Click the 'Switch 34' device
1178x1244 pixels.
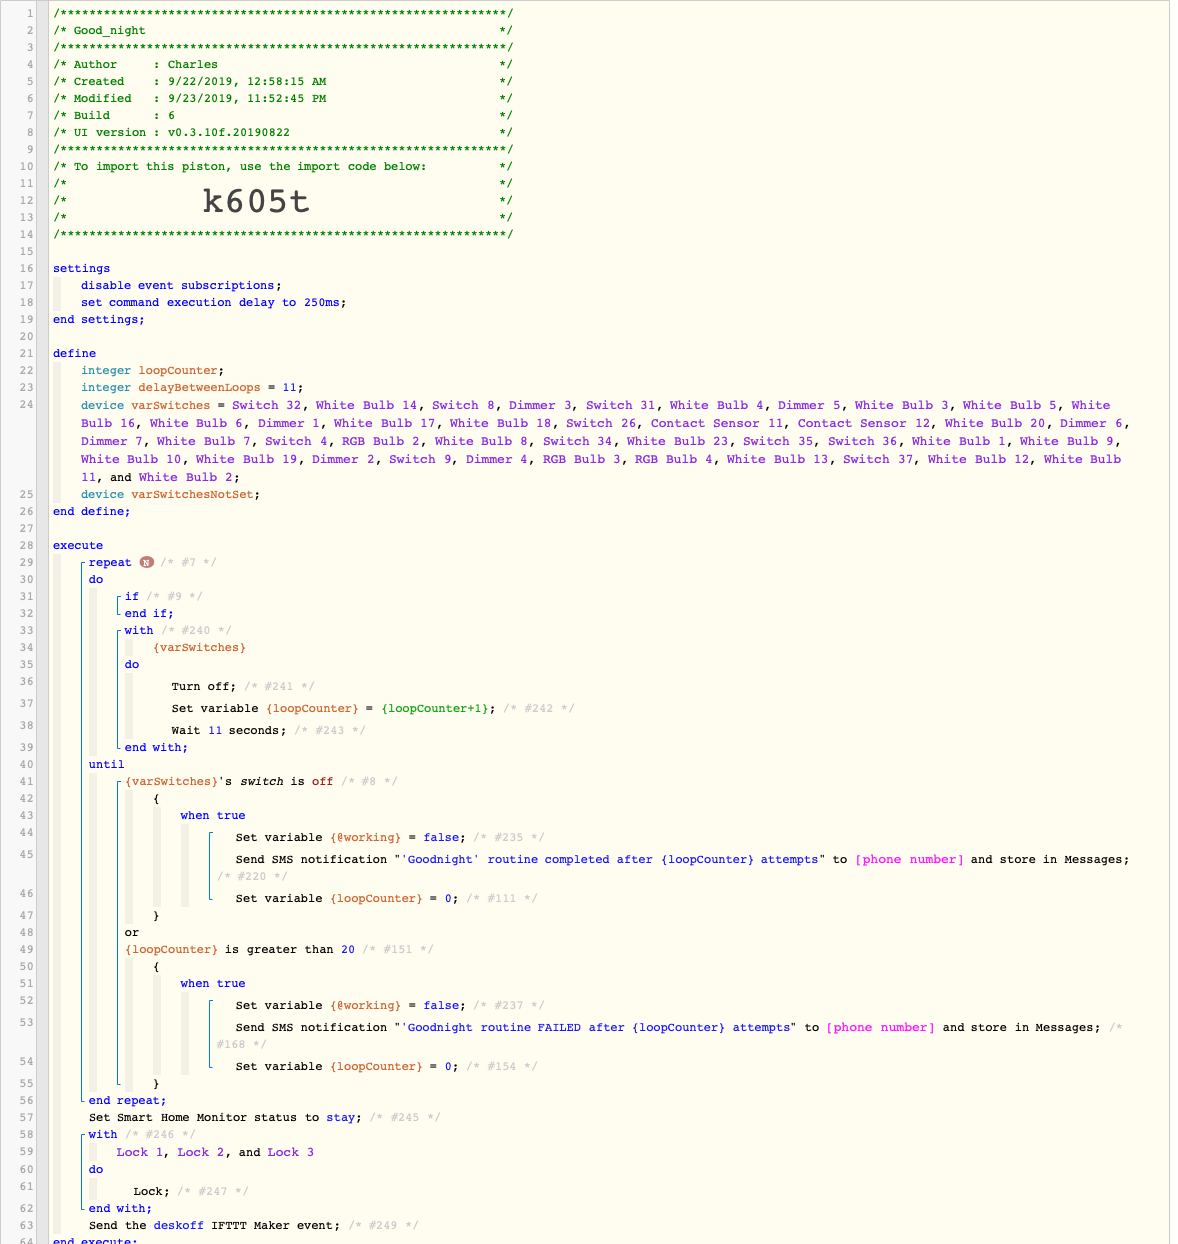(x=578, y=441)
